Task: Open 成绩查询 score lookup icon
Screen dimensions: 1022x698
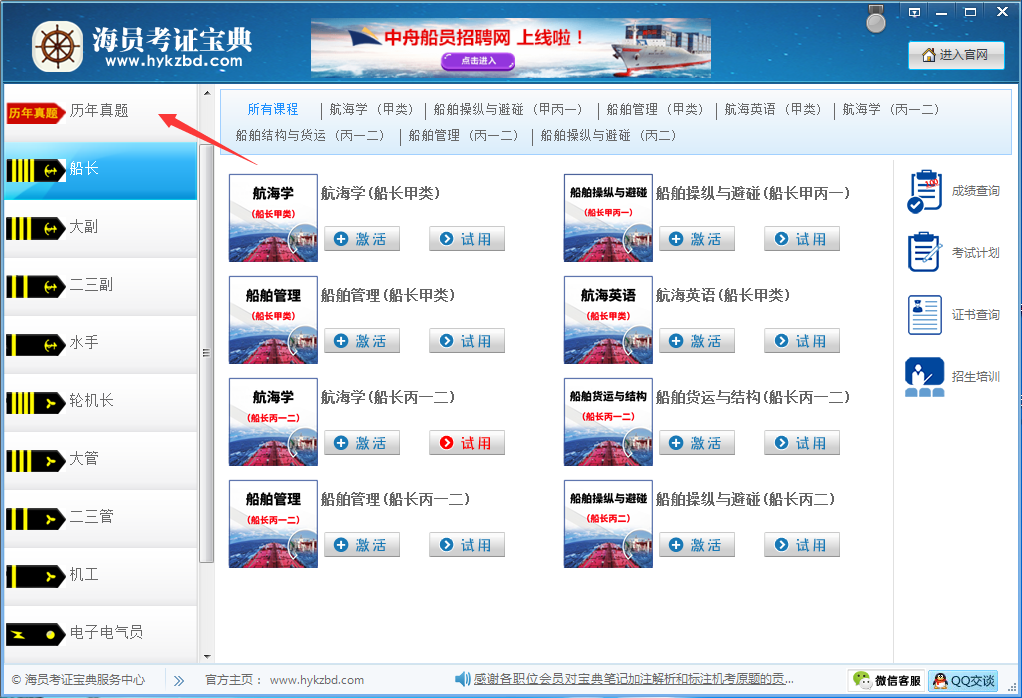Action: [x=924, y=191]
